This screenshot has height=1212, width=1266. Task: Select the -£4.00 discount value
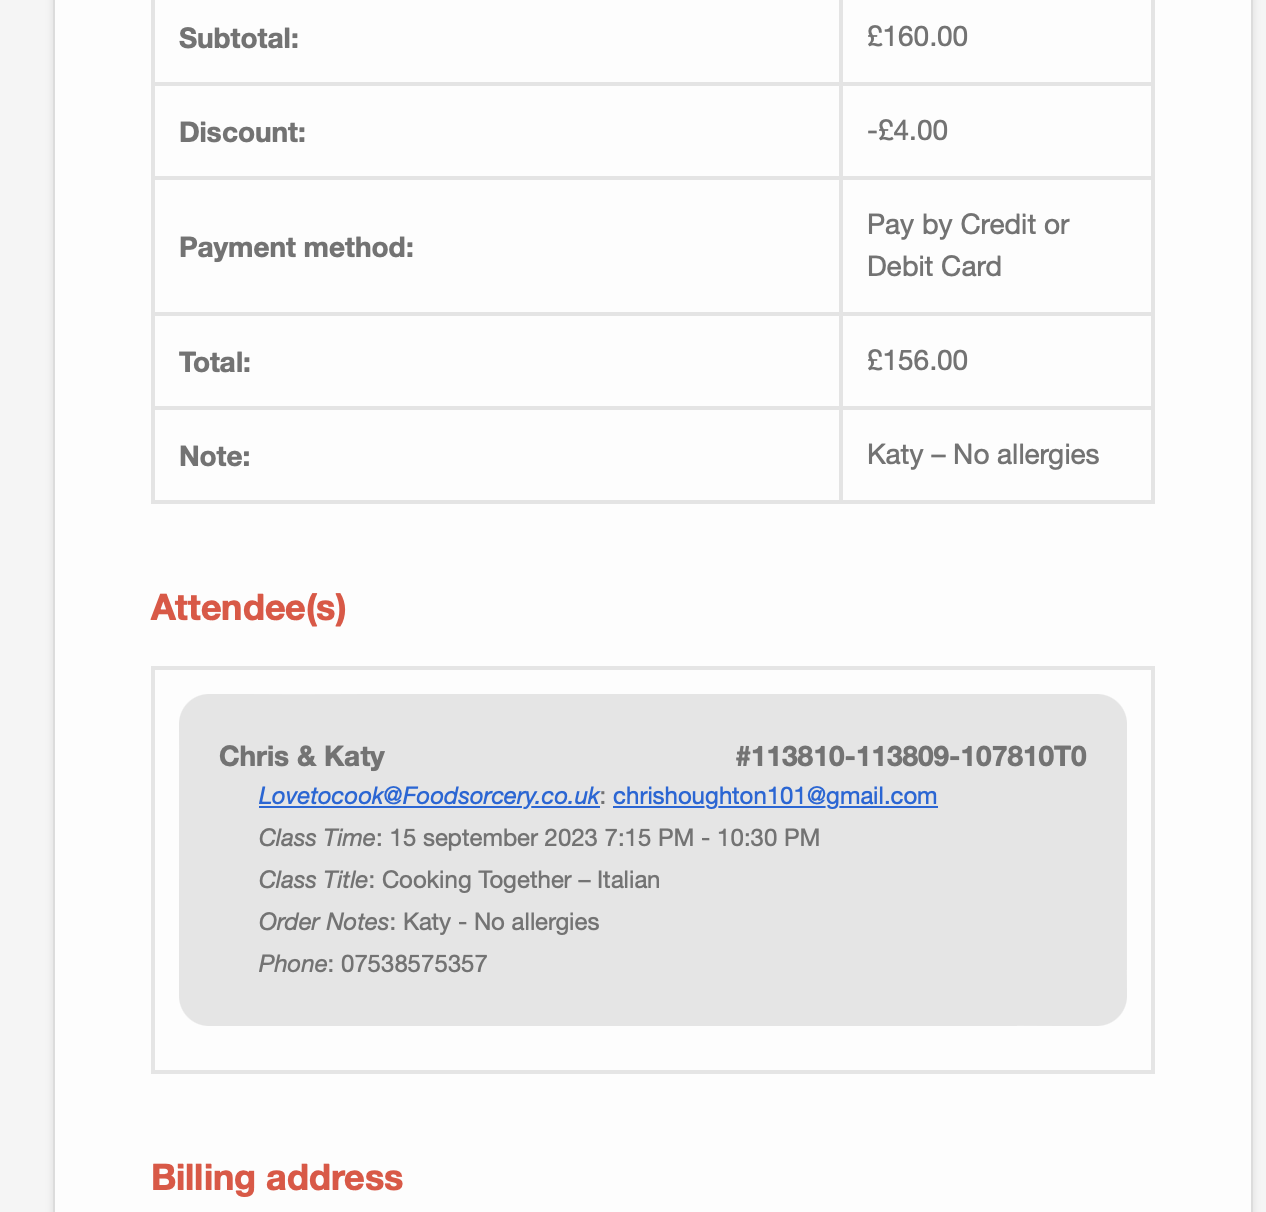click(908, 130)
